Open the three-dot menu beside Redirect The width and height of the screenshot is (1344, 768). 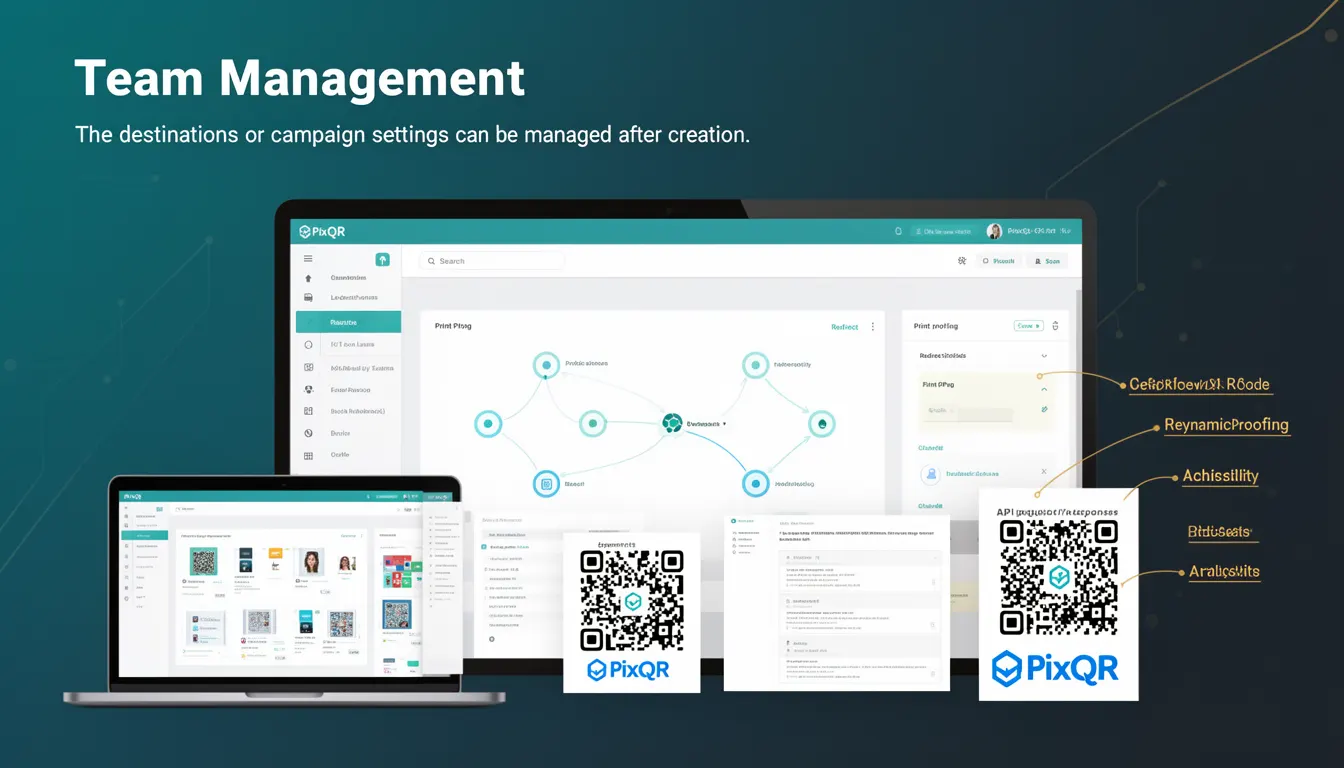[873, 327]
